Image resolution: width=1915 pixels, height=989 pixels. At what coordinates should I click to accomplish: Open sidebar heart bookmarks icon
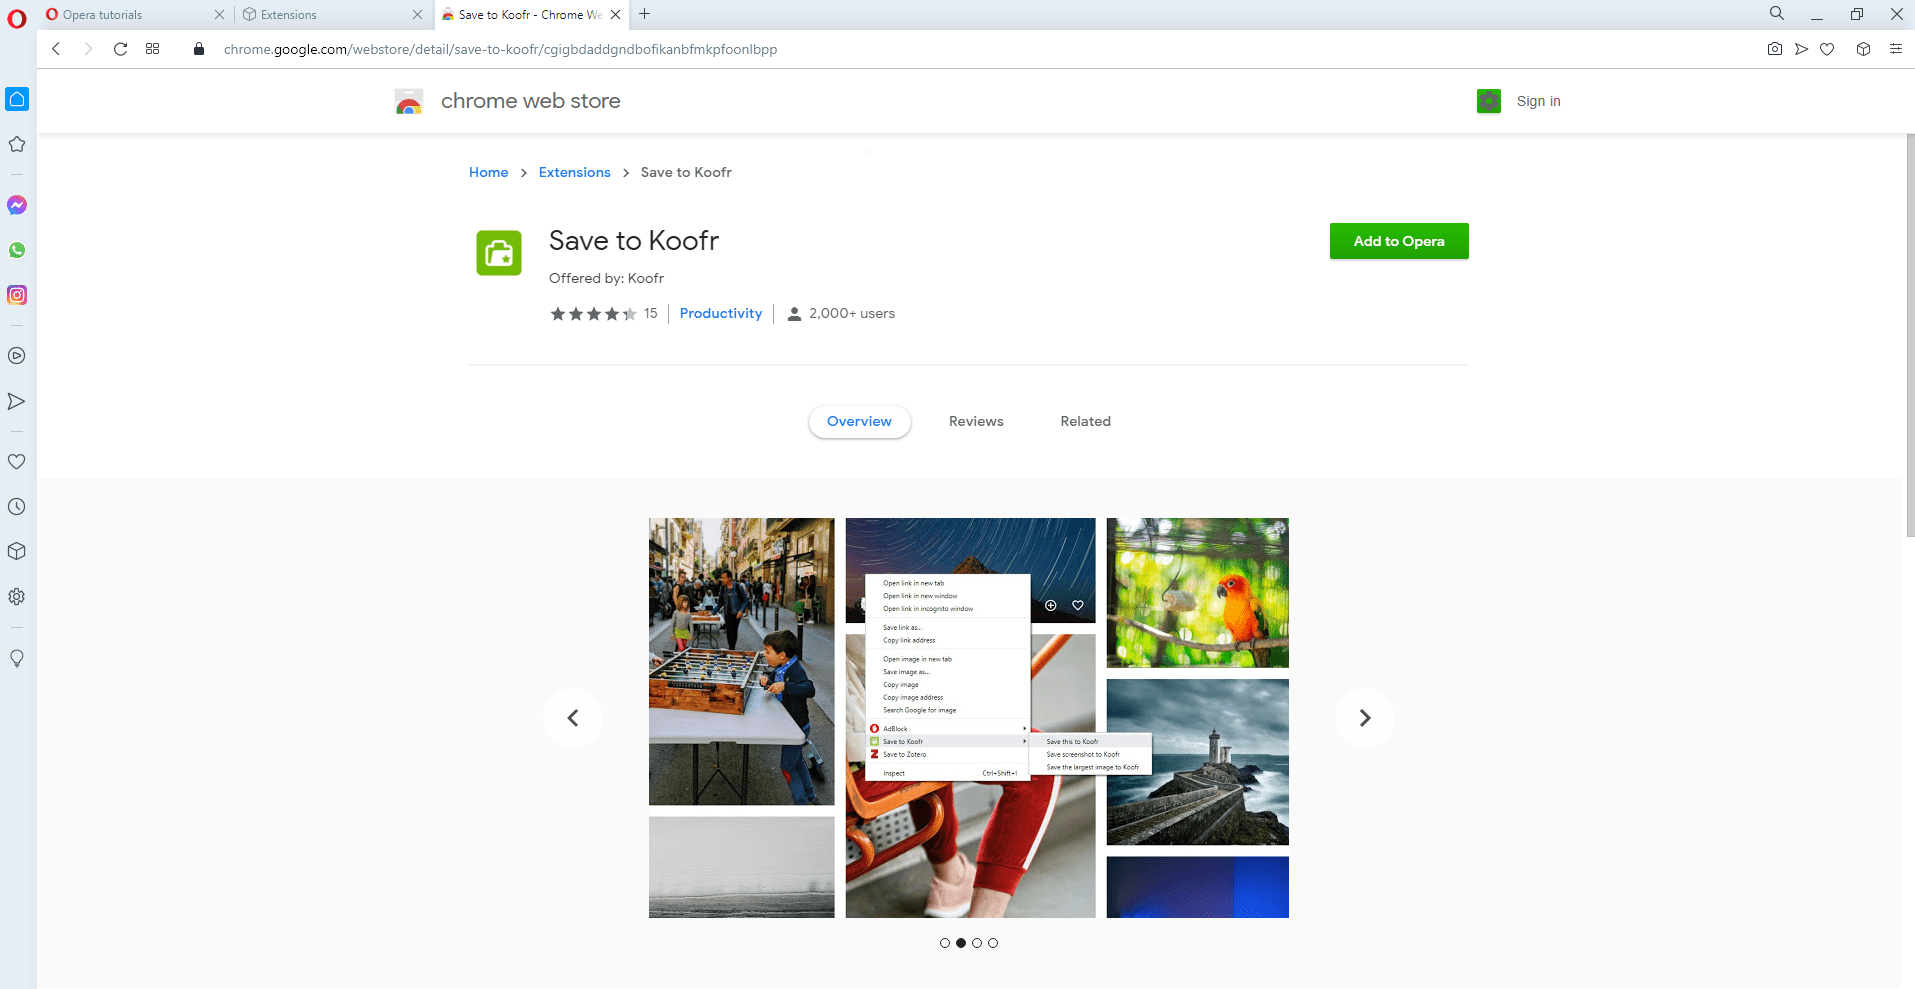click(x=17, y=462)
